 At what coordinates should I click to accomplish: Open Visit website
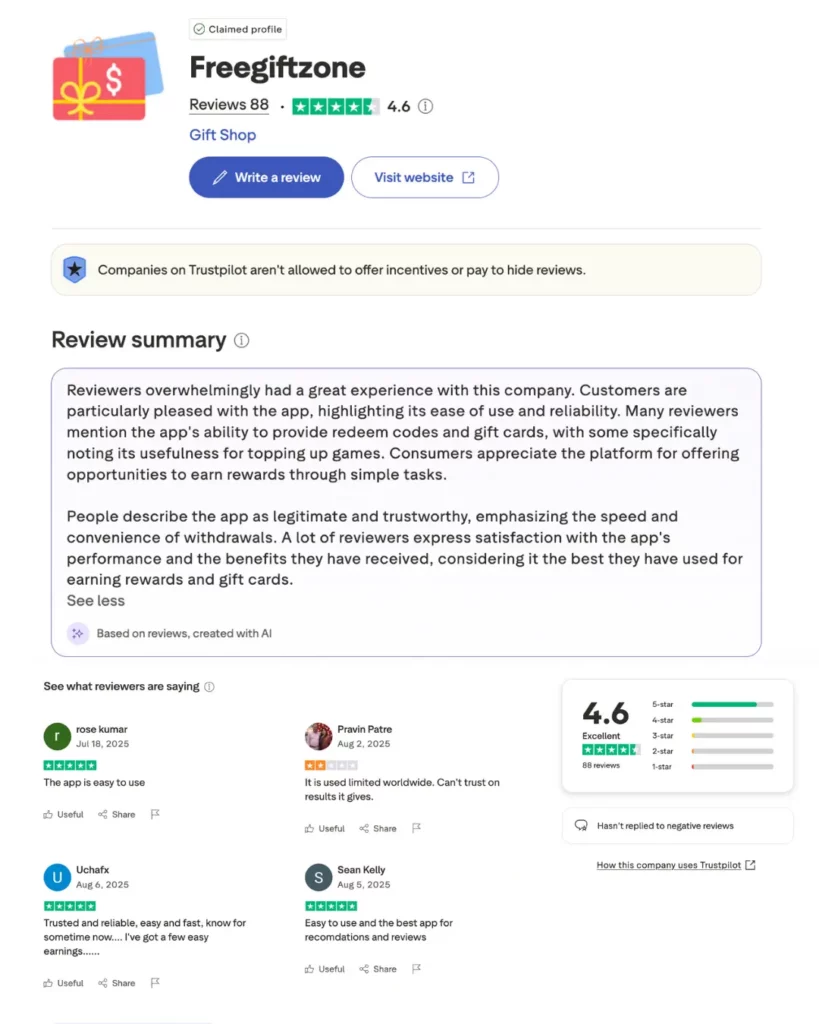[x=424, y=177]
